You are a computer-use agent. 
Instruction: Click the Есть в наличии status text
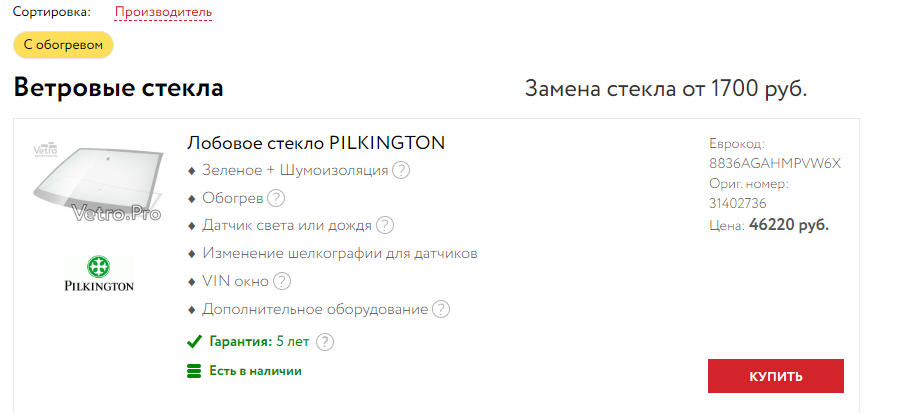(x=255, y=371)
